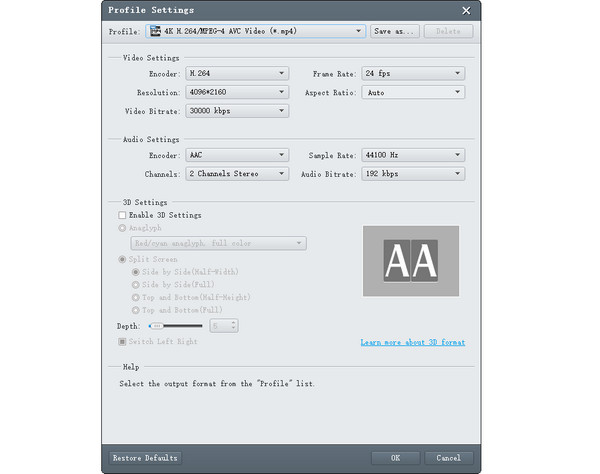Adjust the Depth slider handle

click(x=156, y=326)
